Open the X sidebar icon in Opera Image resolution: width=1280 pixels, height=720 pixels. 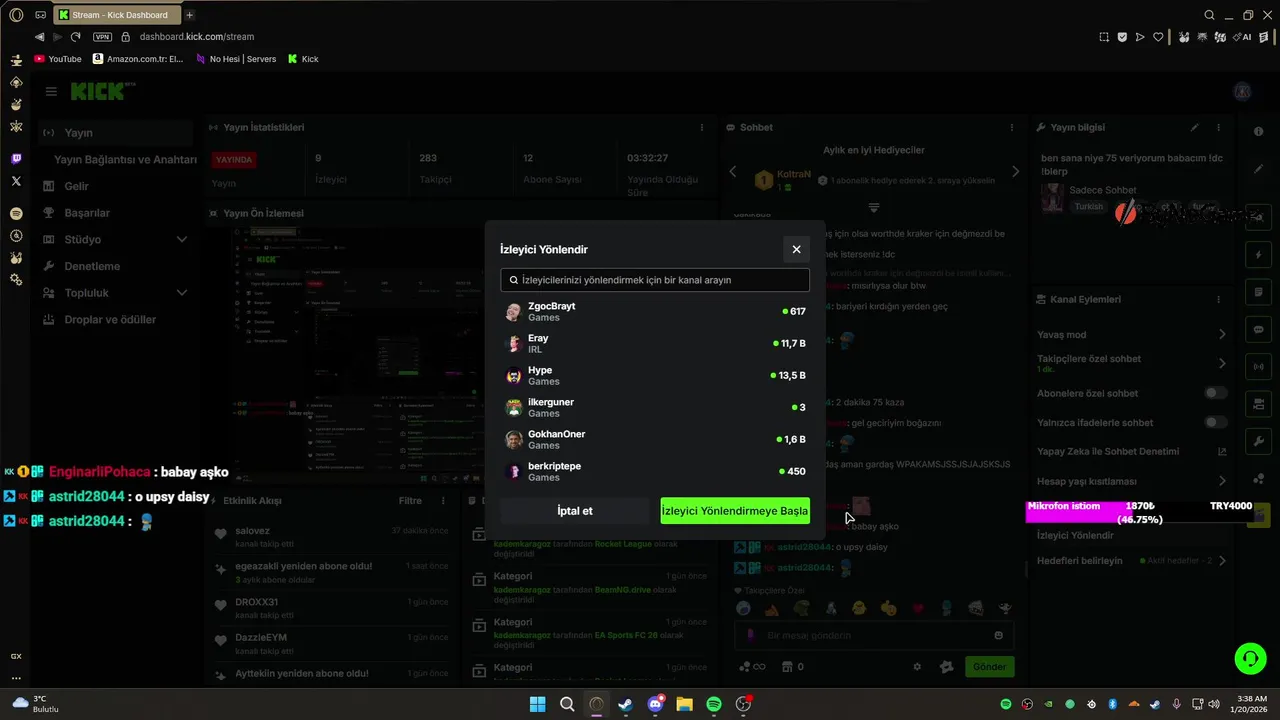coord(16,181)
